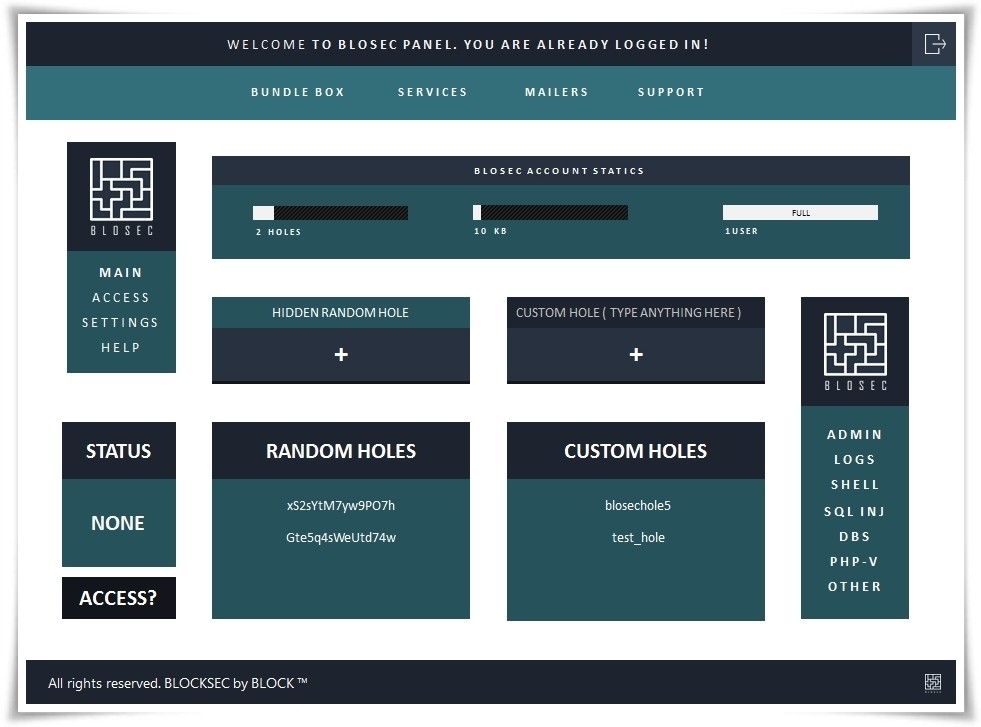This screenshot has height=727, width=981.
Task: Open Shell from the right sidebar
Action: 854,485
